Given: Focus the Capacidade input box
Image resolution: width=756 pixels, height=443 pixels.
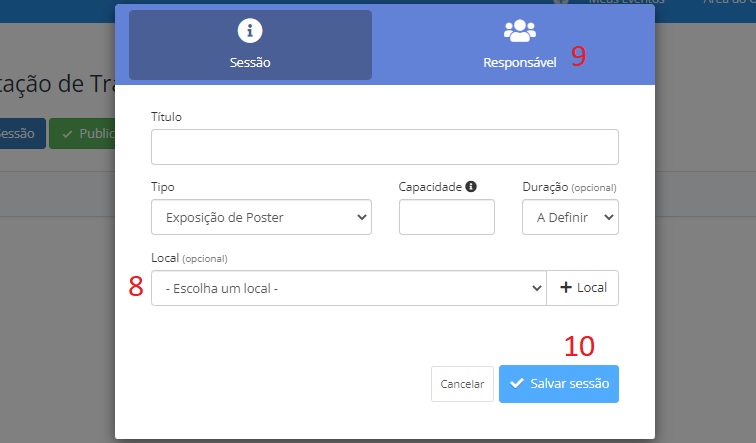Looking at the screenshot, I should tap(446, 217).
